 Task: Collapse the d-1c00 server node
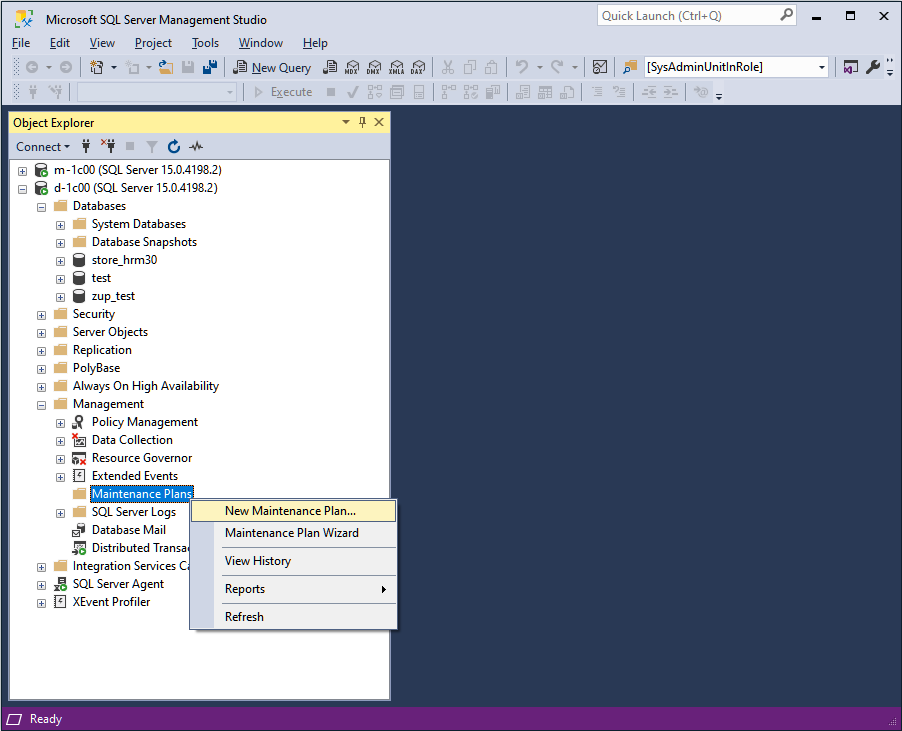(x=22, y=189)
